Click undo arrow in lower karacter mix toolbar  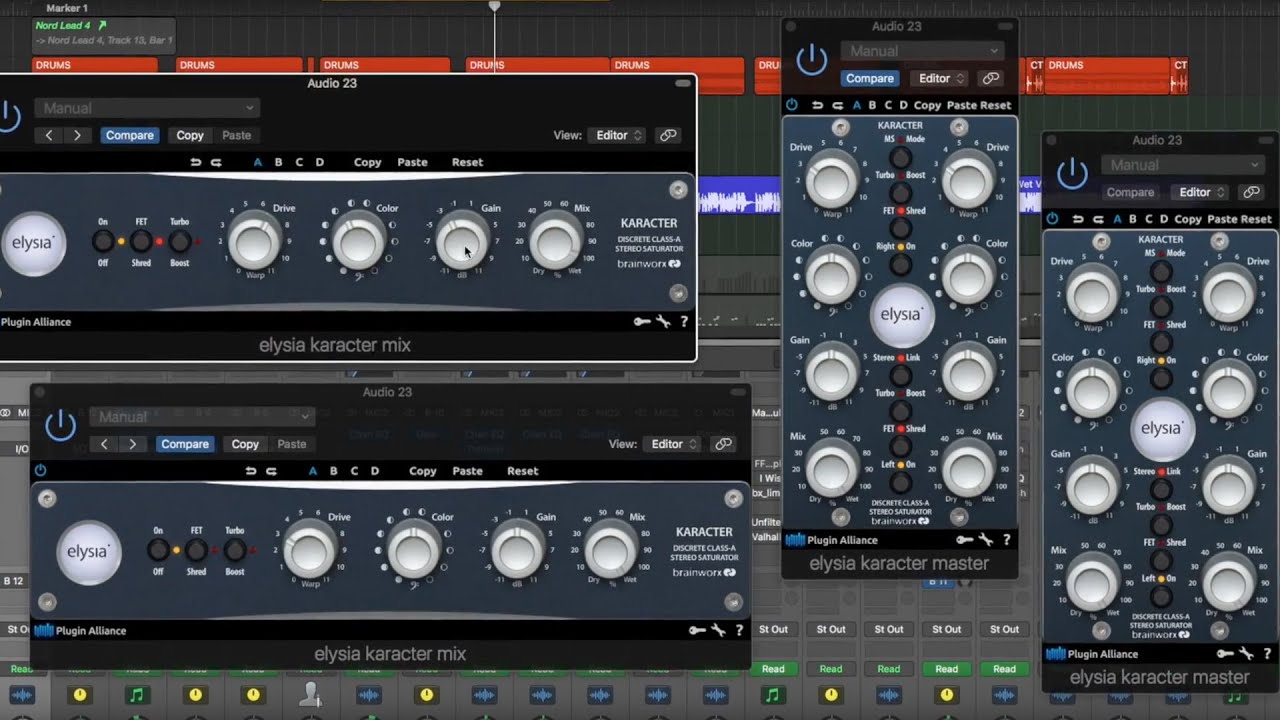click(251, 471)
